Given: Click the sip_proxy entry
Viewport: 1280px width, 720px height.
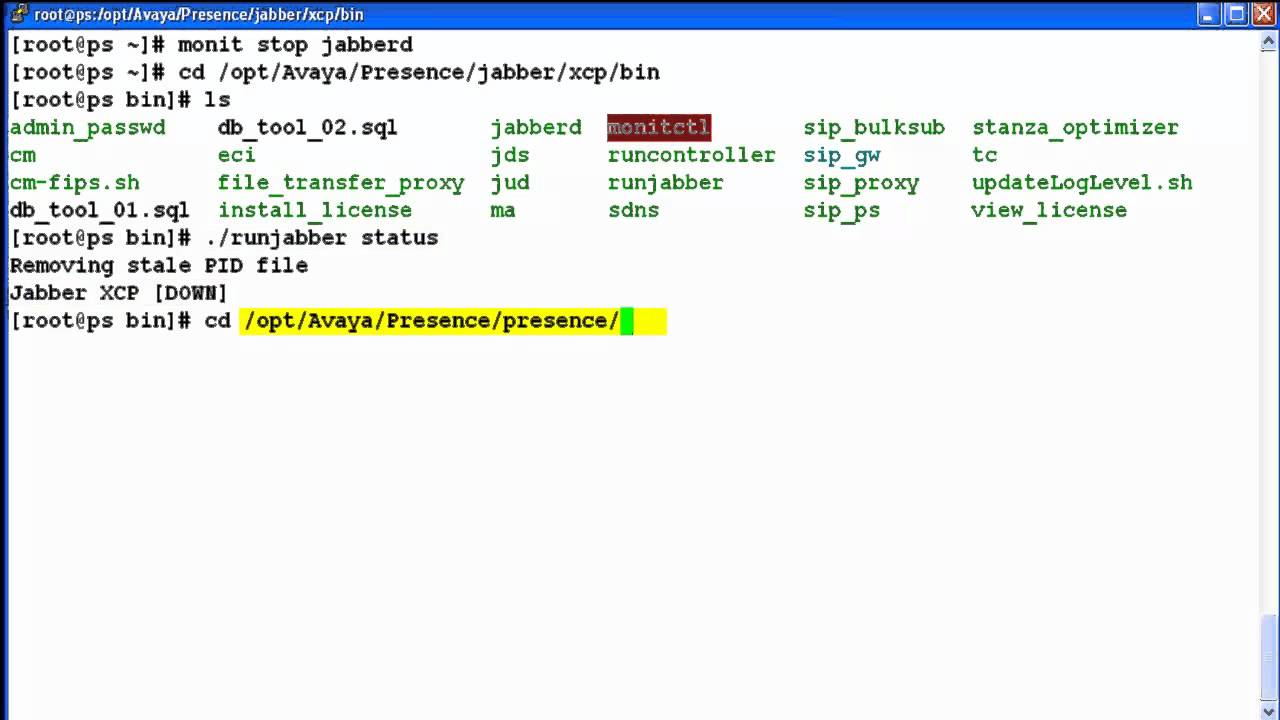Looking at the screenshot, I should (861, 183).
